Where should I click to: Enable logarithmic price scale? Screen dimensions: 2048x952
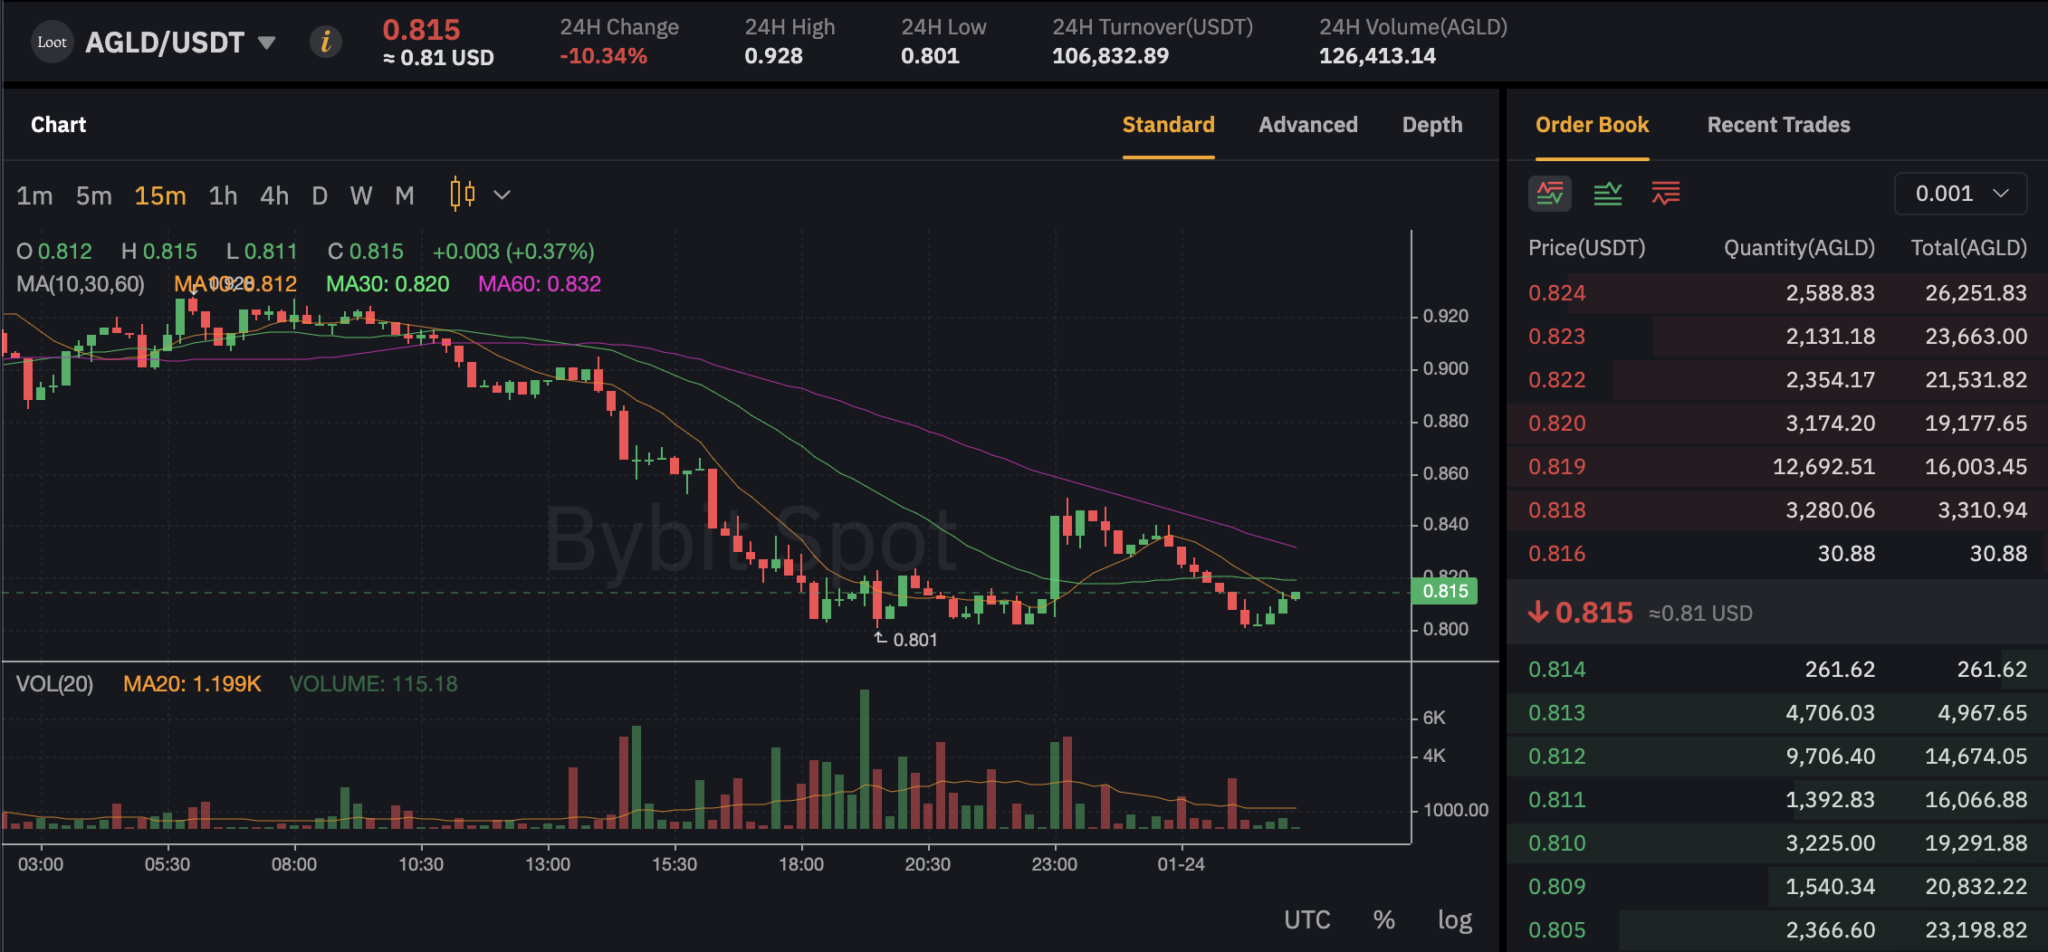[1454, 919]
